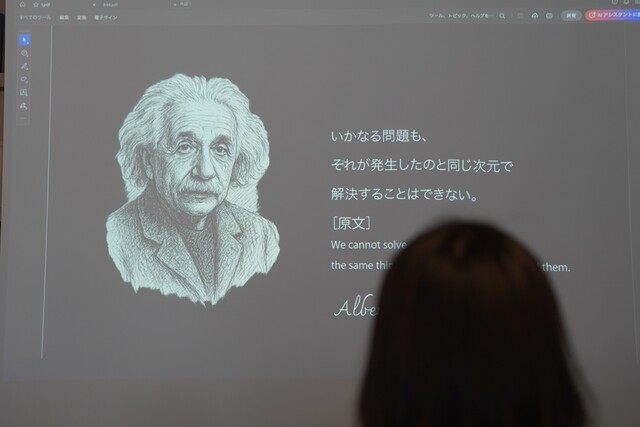Click the text line いかなる問題も、

pyautogui.click(x=379, y=136)
